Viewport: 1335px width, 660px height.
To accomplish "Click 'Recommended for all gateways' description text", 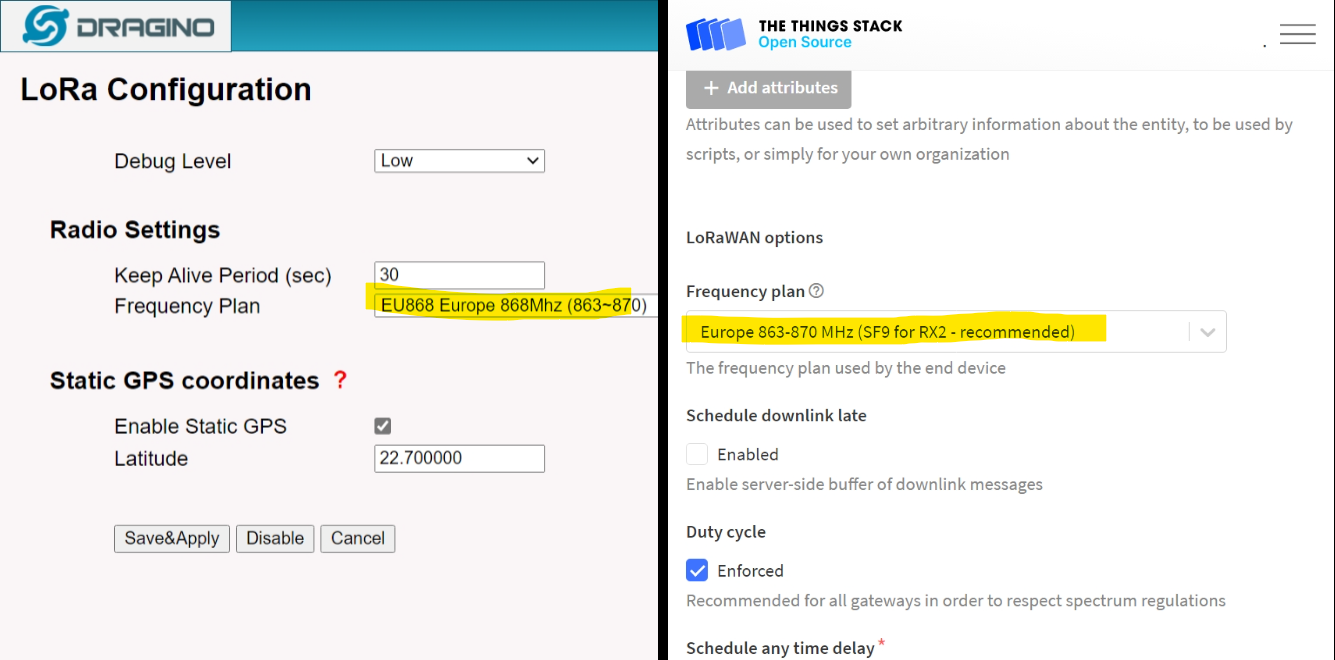I will (x=956, y=601).
